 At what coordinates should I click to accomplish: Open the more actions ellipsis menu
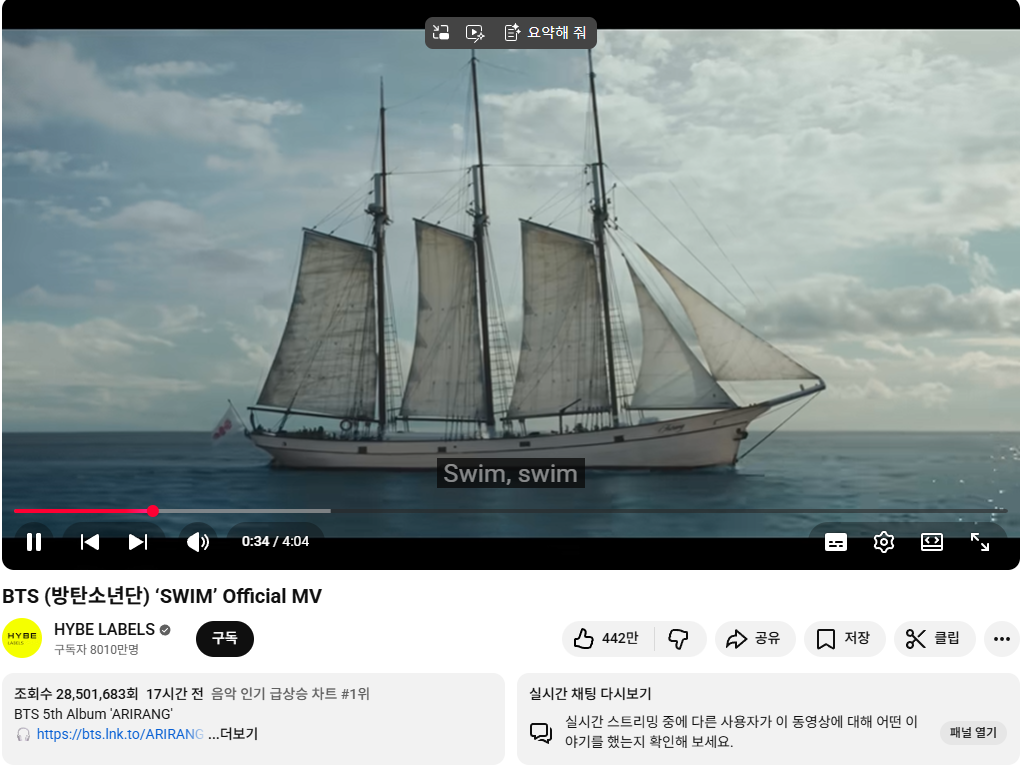(1002, 638)
